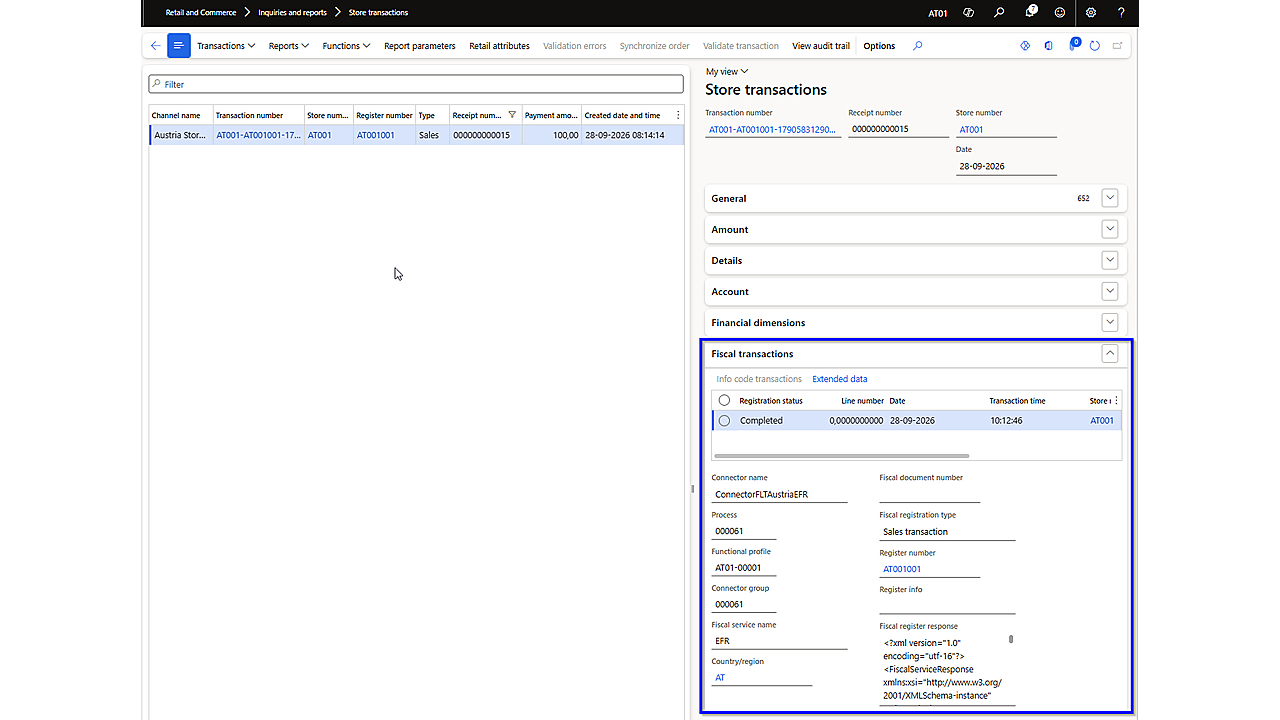Expand the Details section
The height and width of the screenshot is (720, 1280).
click(x=1109, y=260)
